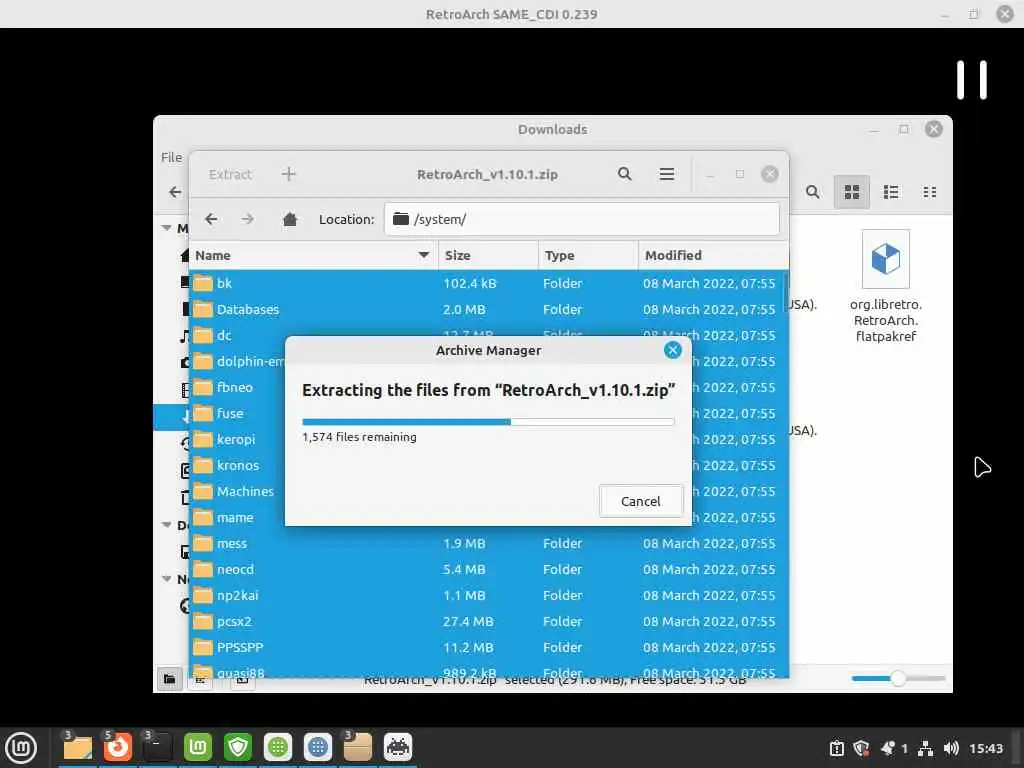Click the Location field showing /system/
The height and width of the screenshot is (768, 1024).
[x=581, y=219]
